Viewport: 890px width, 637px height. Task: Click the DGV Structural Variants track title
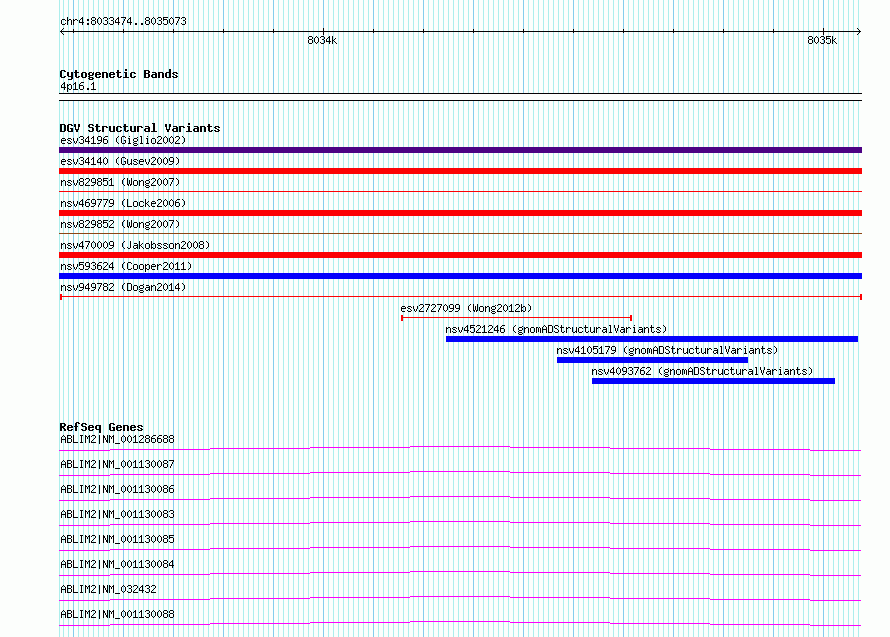(x=140, y=128)
